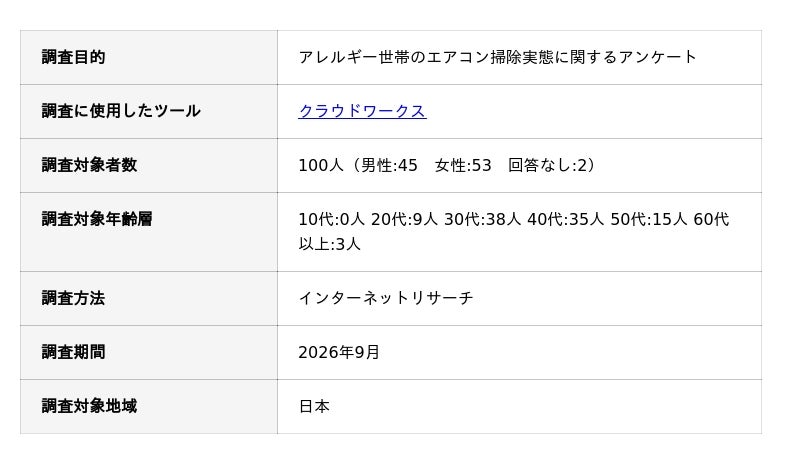Click the 50代:15人 age entry
This screenshot has width=800, height=464.
click(649, 219)
